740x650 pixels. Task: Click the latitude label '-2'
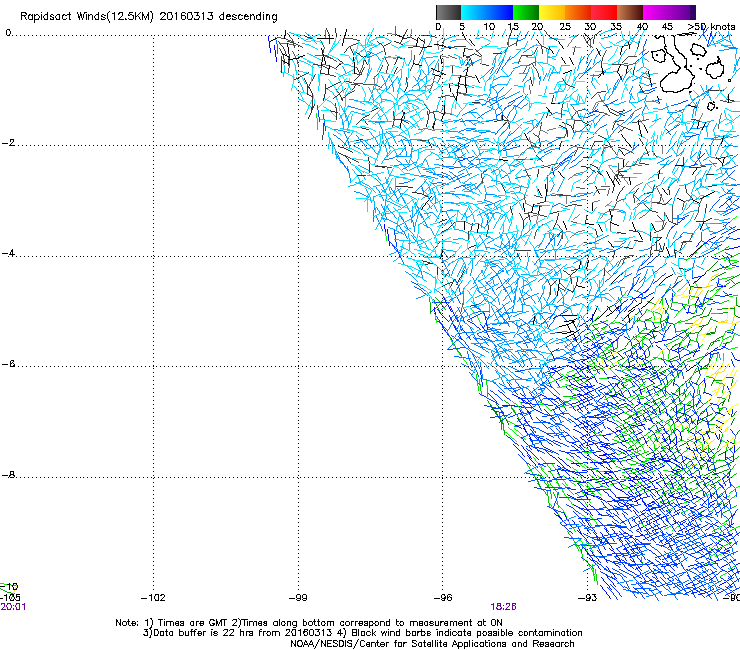coord(8,143)
